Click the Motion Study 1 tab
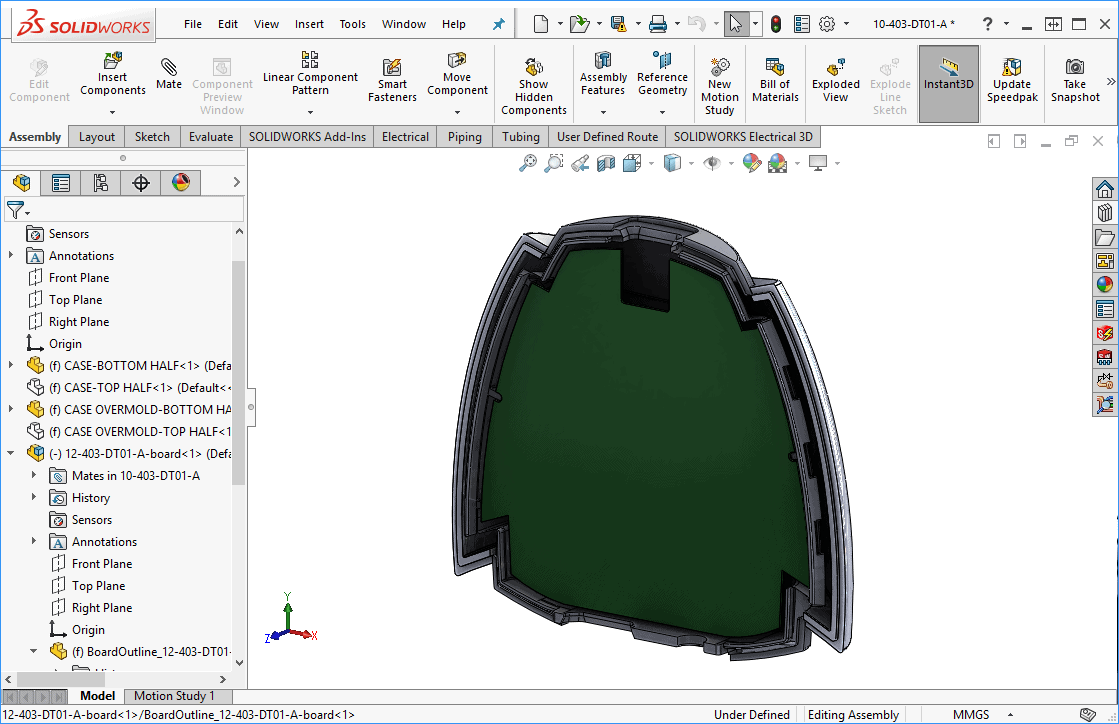Image resolution: width=1119 pixels, height=724 pixels. (x=174, y=696)
